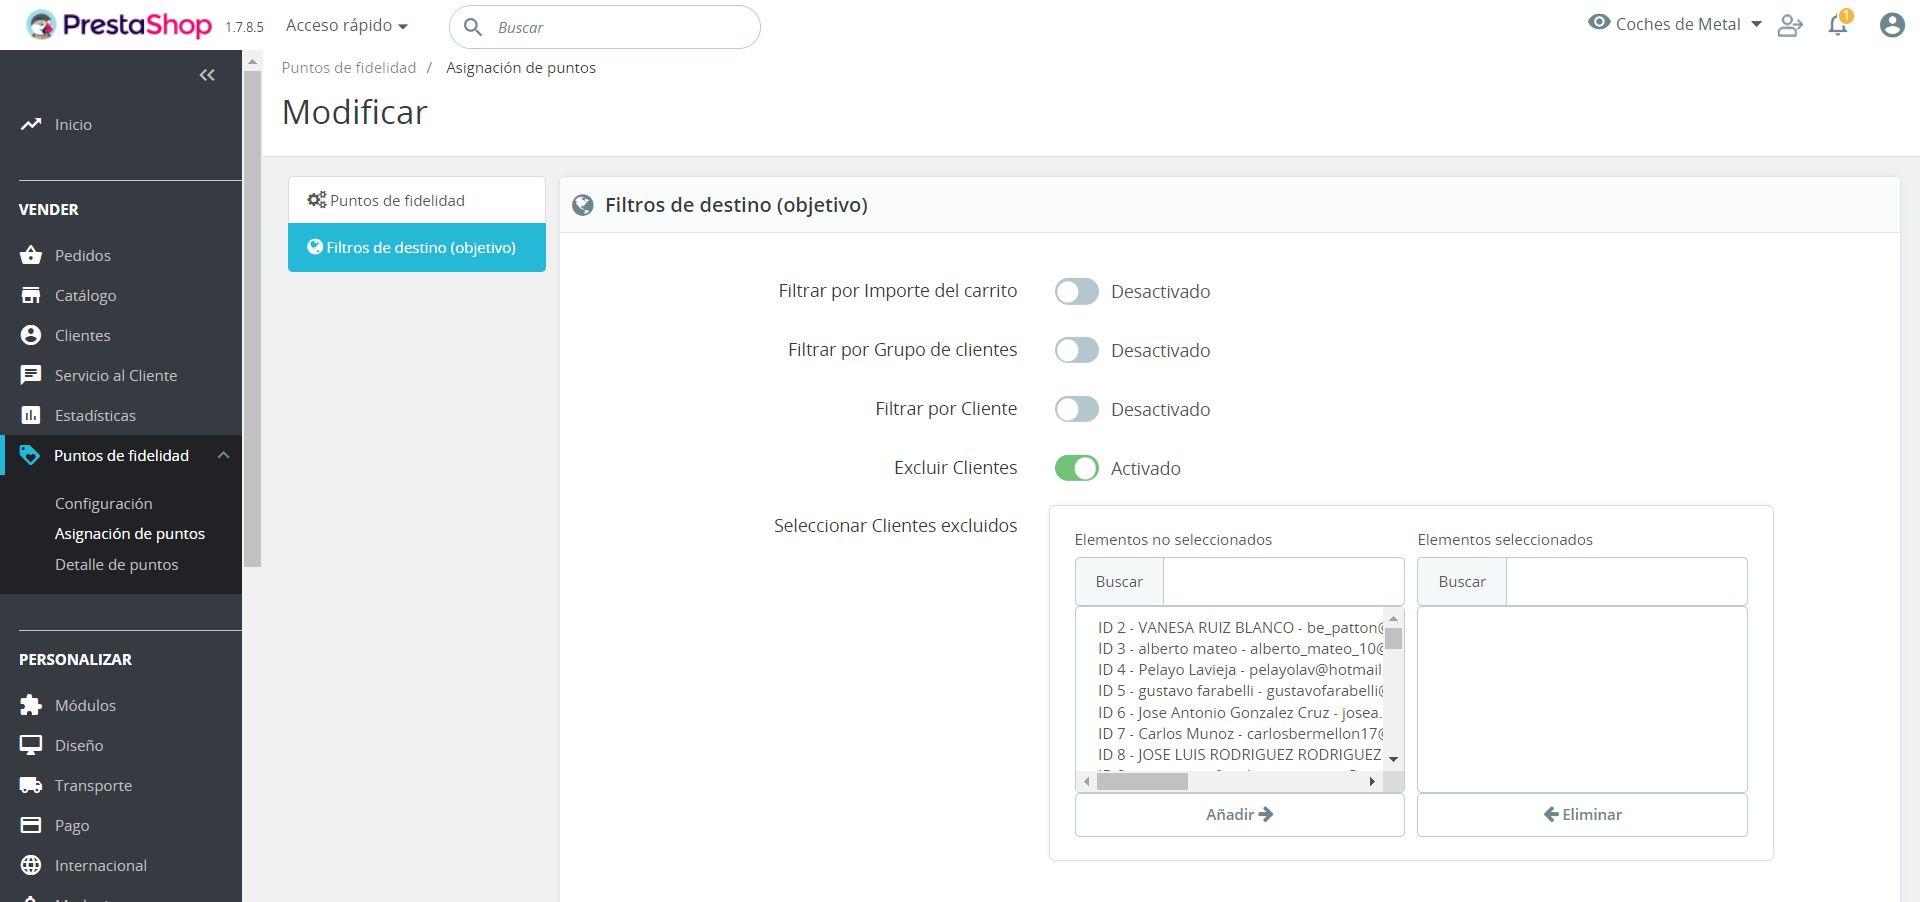Click the Estadísticas chart icon

pyautogui.click(x=31, y=415)
